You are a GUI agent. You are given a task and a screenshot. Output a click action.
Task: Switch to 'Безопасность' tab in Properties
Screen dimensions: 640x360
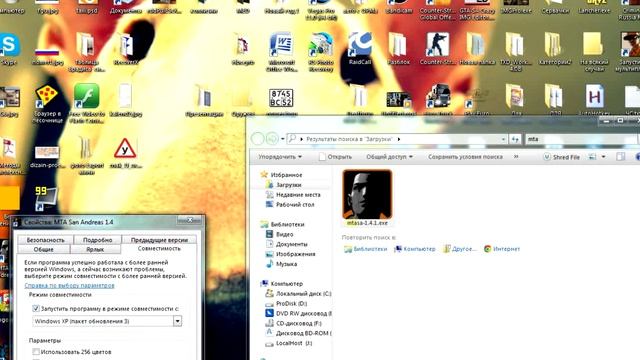coord(46,240)
